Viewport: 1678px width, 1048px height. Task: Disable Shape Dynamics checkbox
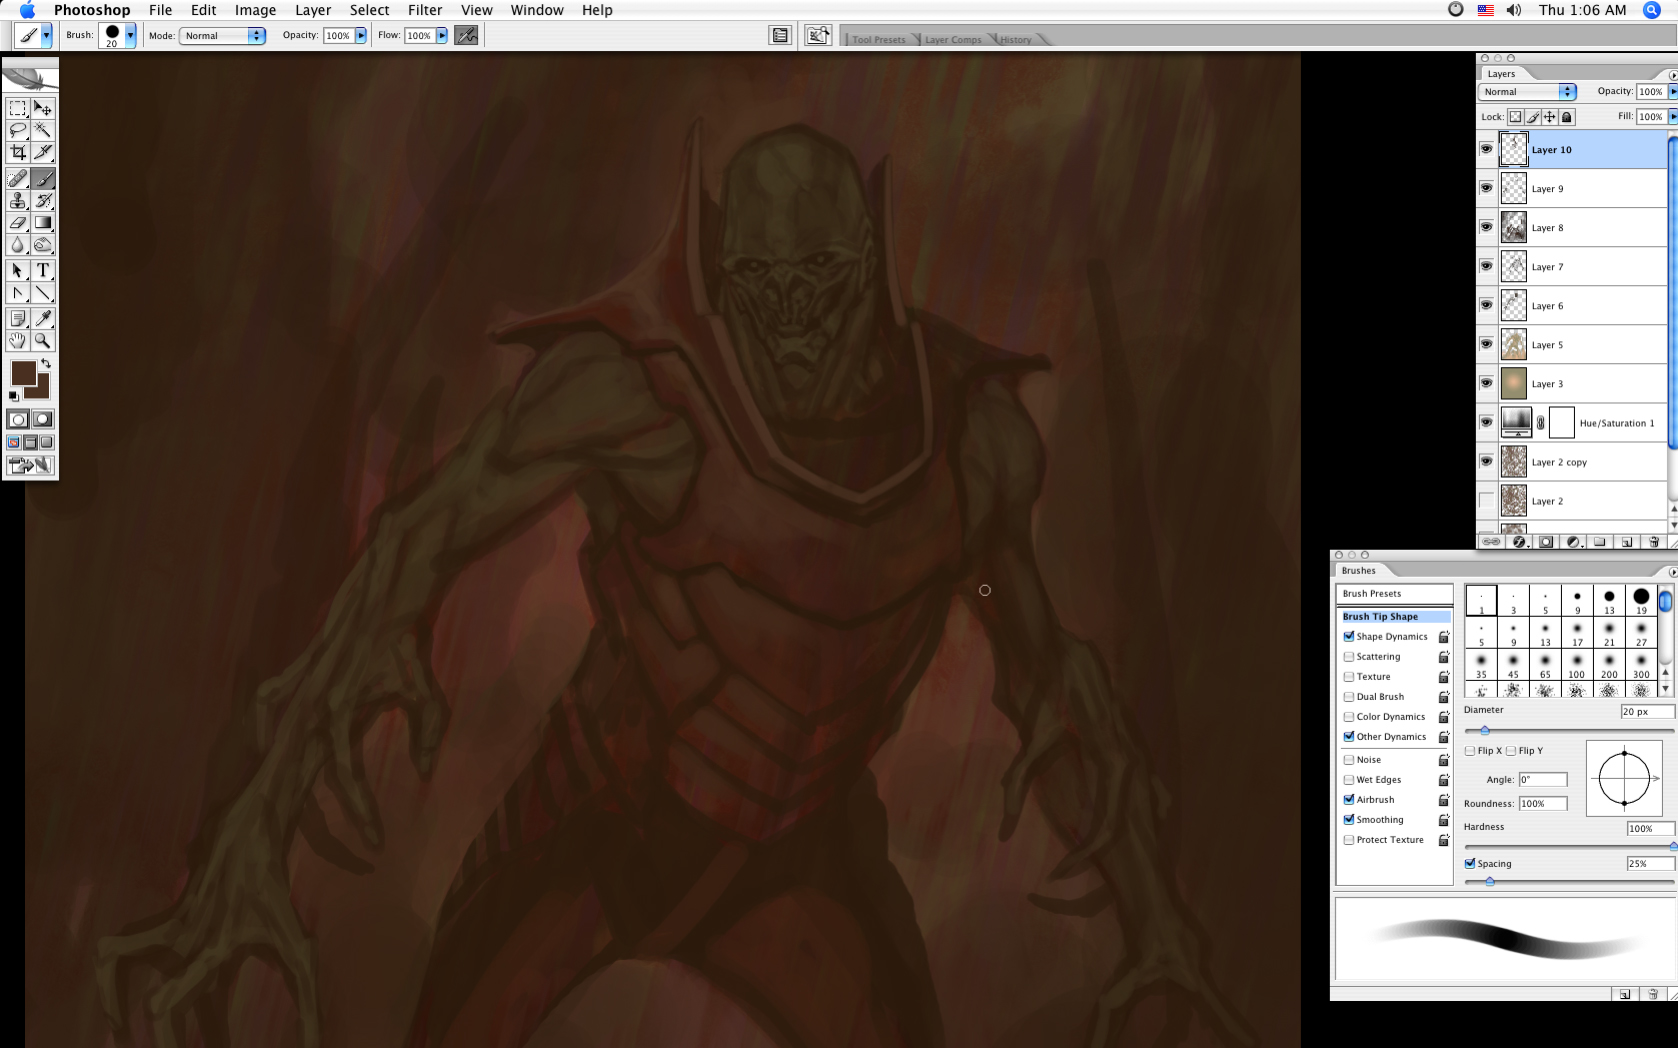coord(1348,636)
